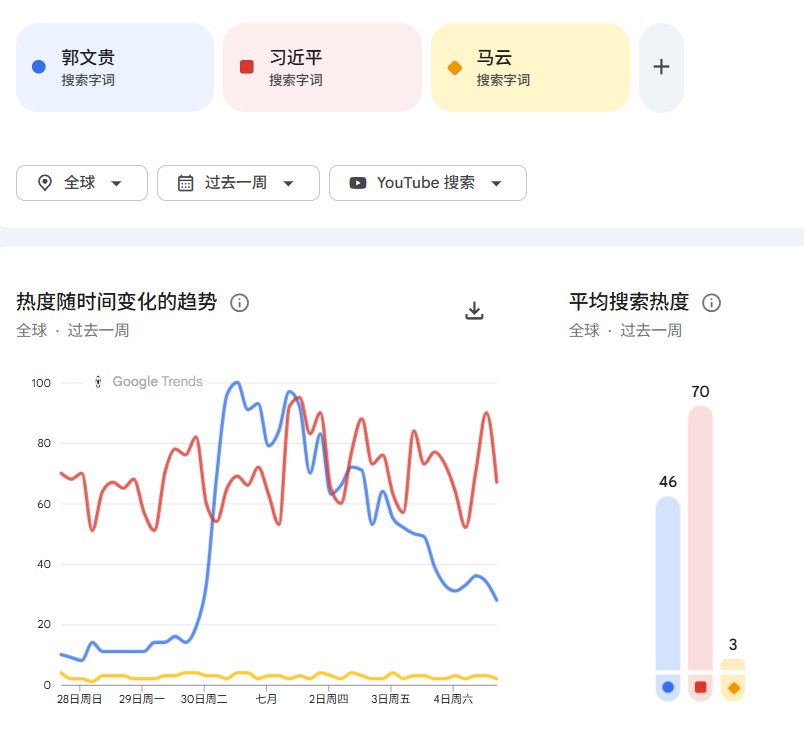The image size is (804, 736).
Task: Click the 30日周二 date label on chart axis
Action: [204, 699]
